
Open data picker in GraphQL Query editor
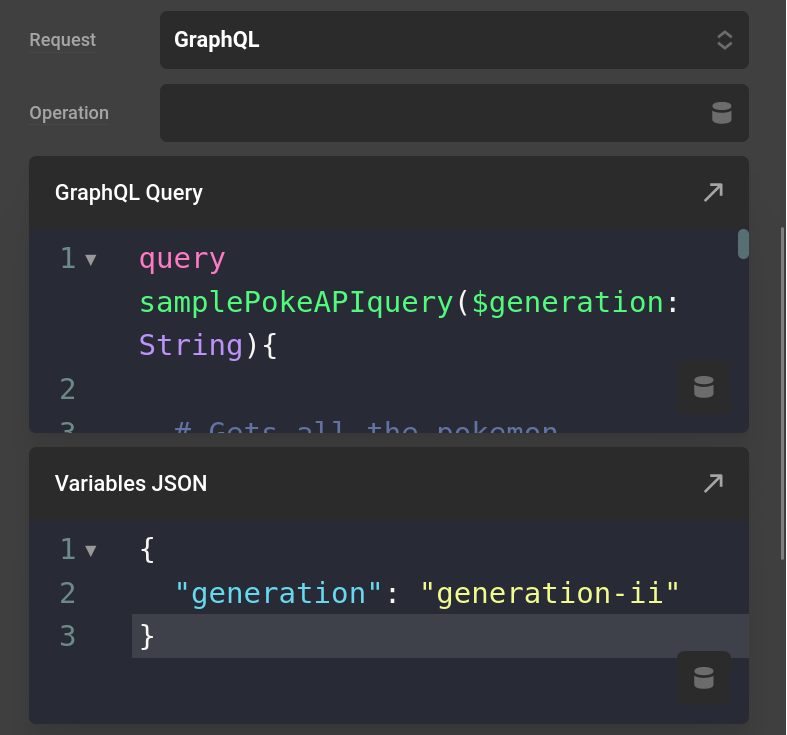704,387
